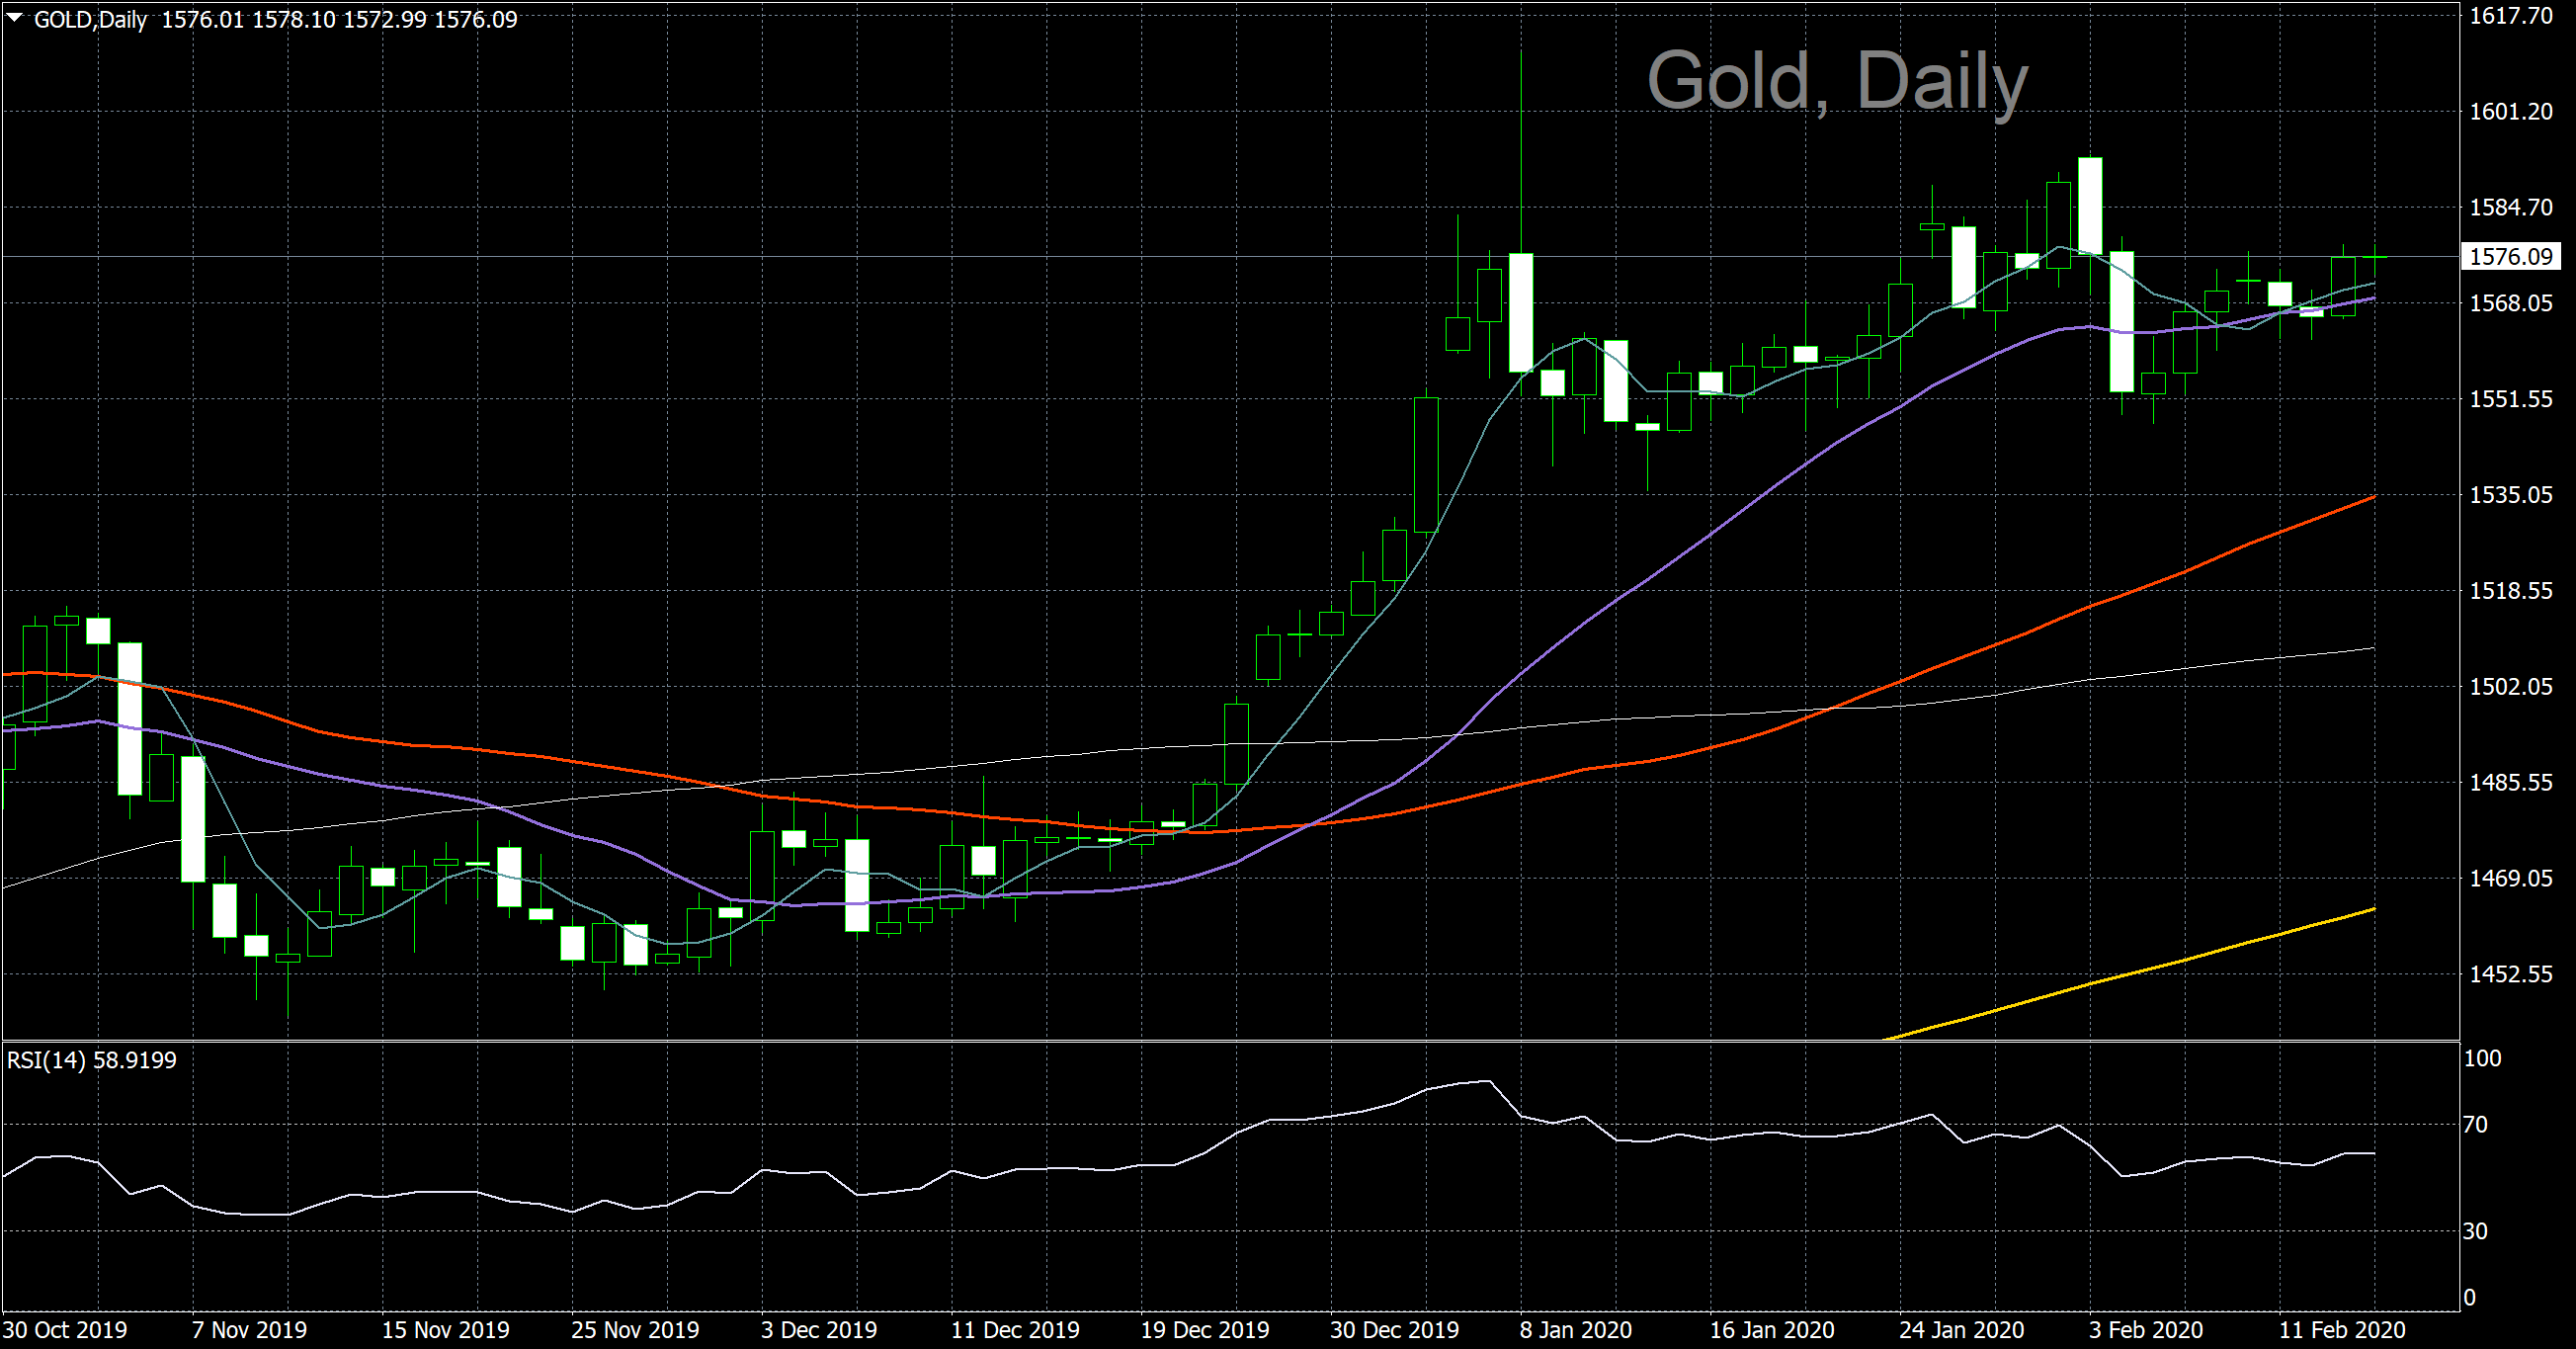Click the 11 Dec 2019 date label
The width and height of the screenshot is (2576, 1349).
(1015, 1330)
